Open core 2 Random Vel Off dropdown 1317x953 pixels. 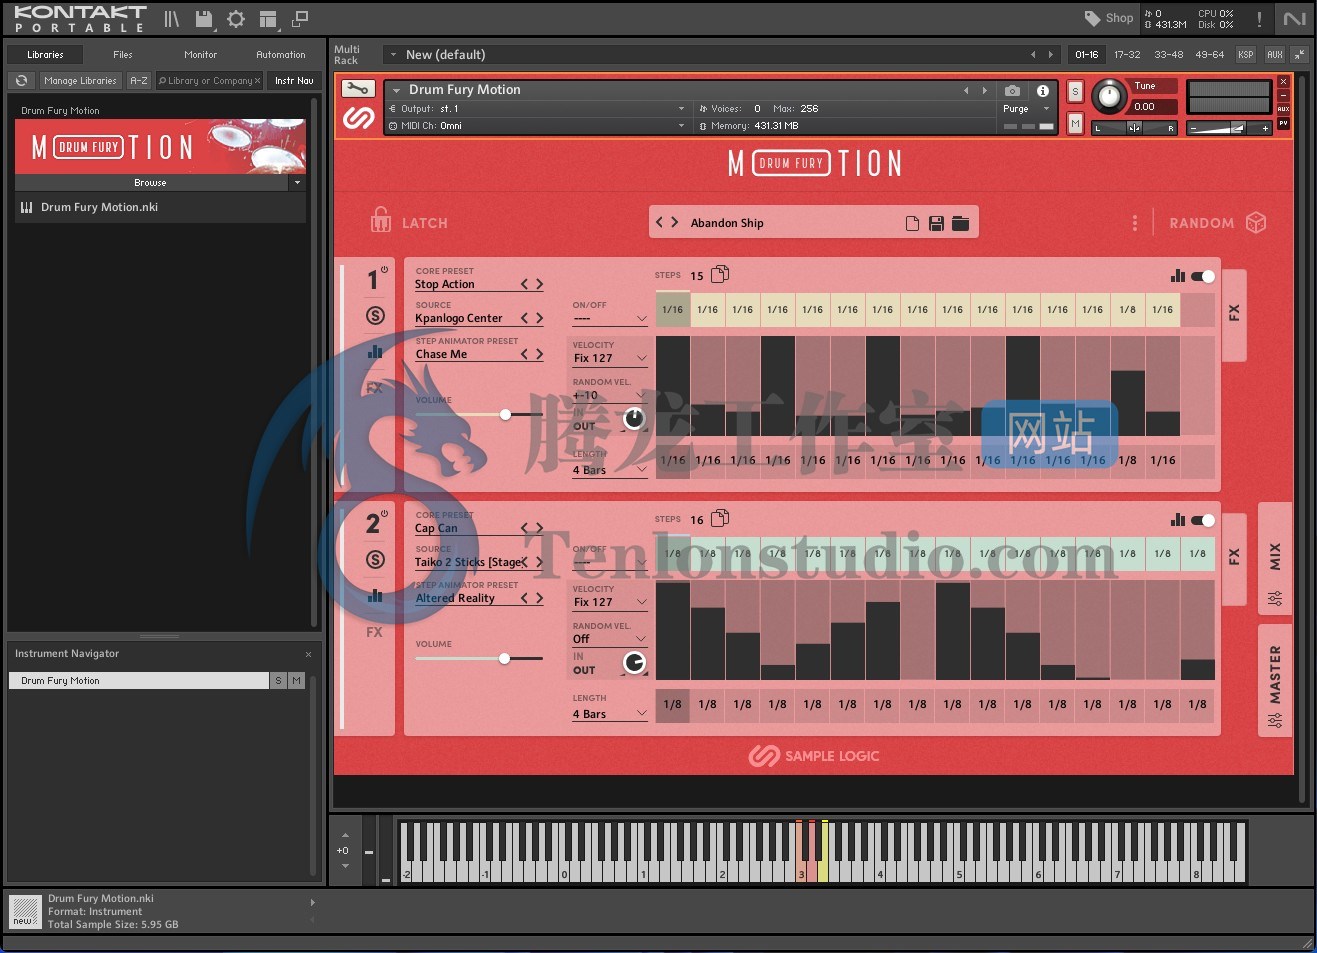[609, 639]
